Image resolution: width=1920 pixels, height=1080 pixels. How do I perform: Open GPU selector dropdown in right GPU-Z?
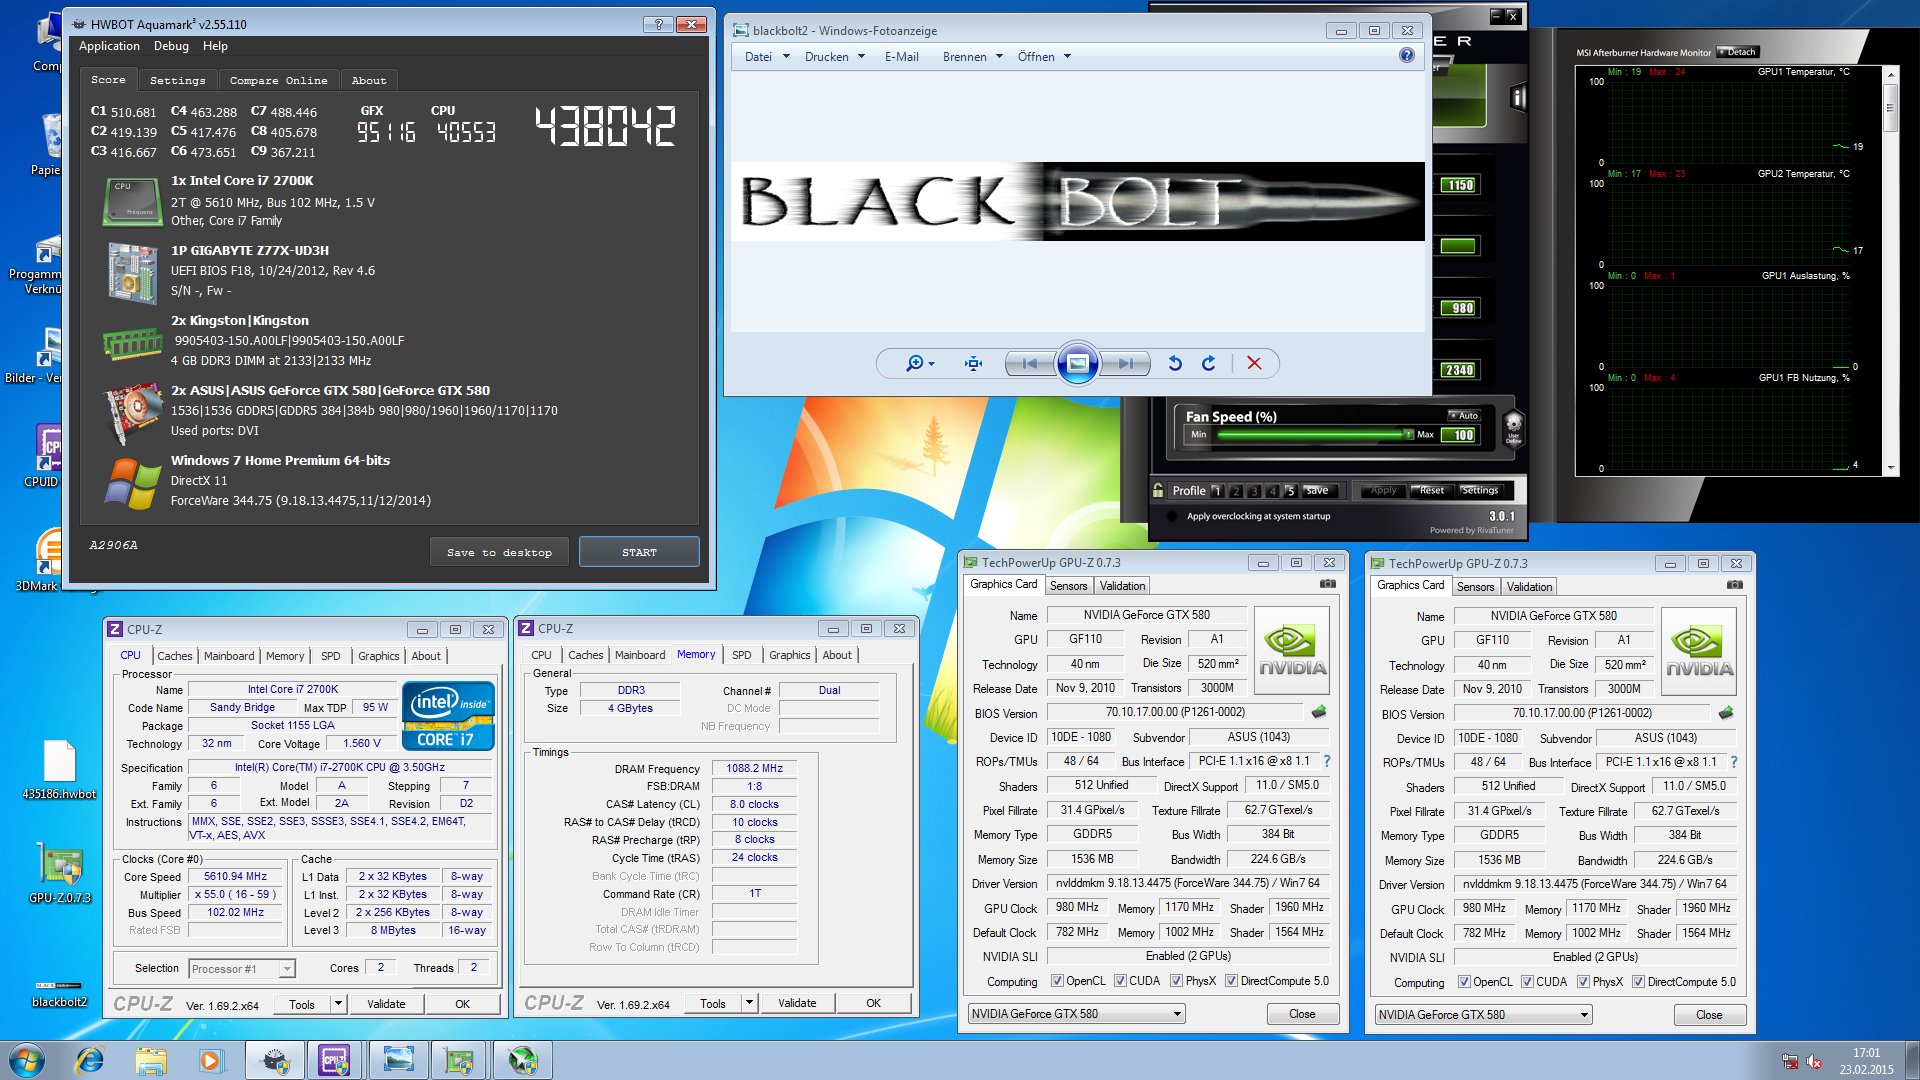coord(1483,1015)
